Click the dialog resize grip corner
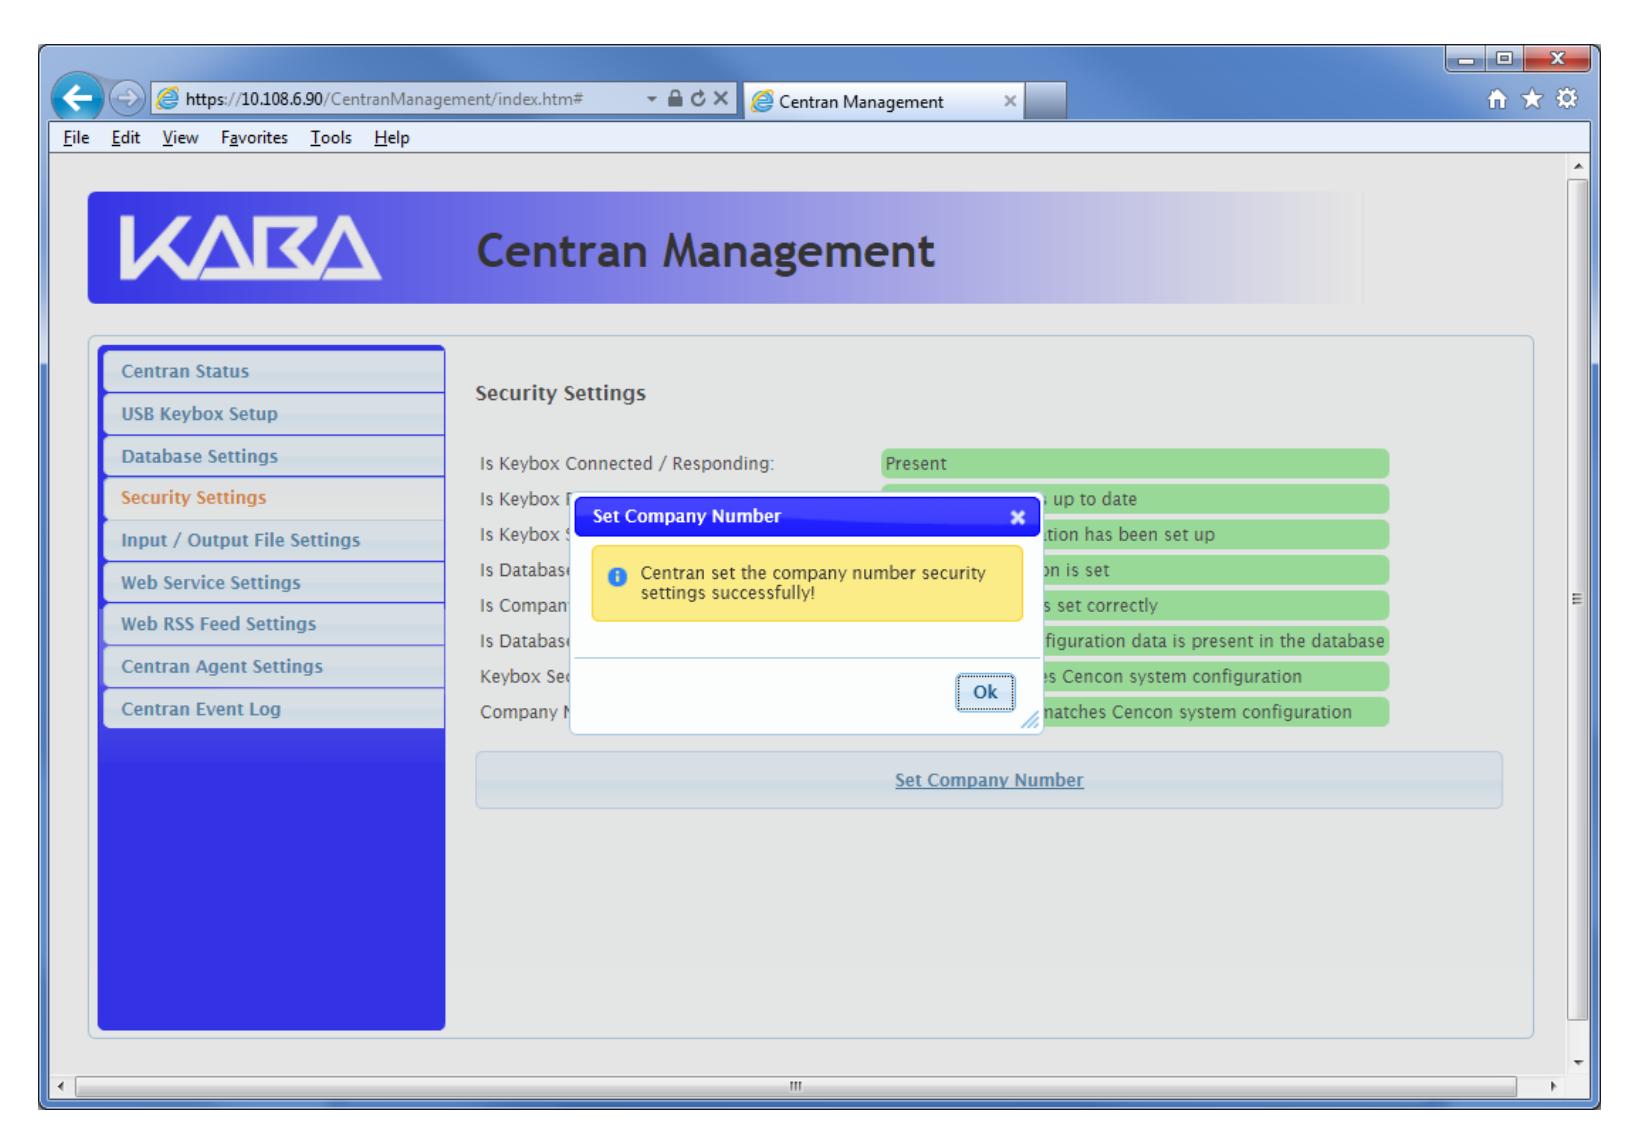 tap(1030, 721)
